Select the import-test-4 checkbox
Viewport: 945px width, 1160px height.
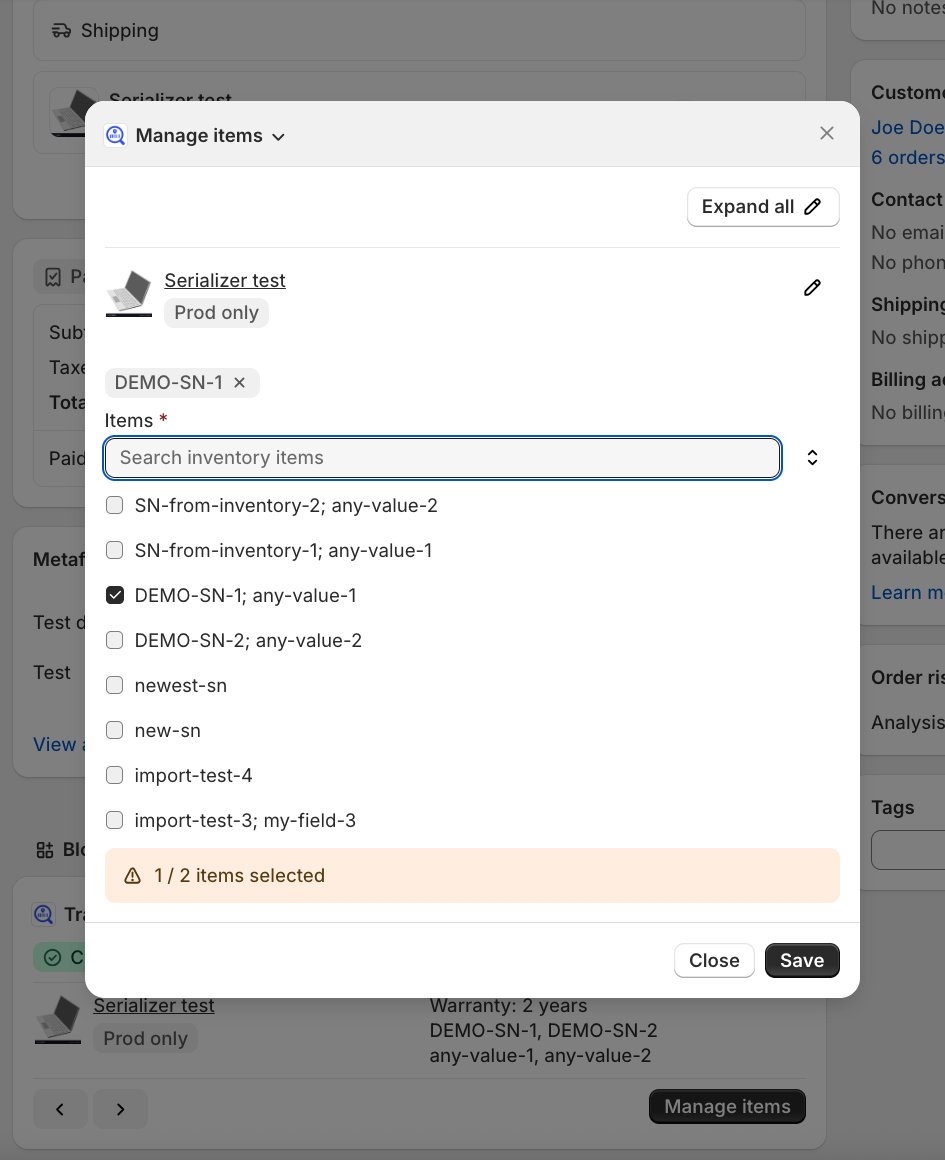(115, 776)
